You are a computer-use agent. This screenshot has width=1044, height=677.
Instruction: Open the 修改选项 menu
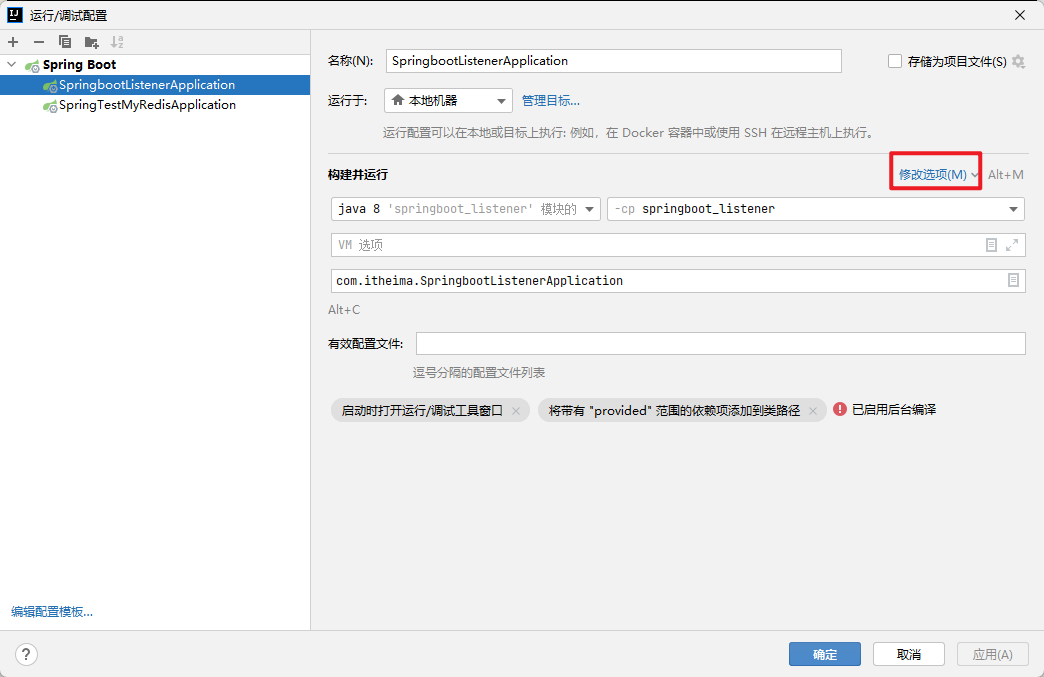934,172
